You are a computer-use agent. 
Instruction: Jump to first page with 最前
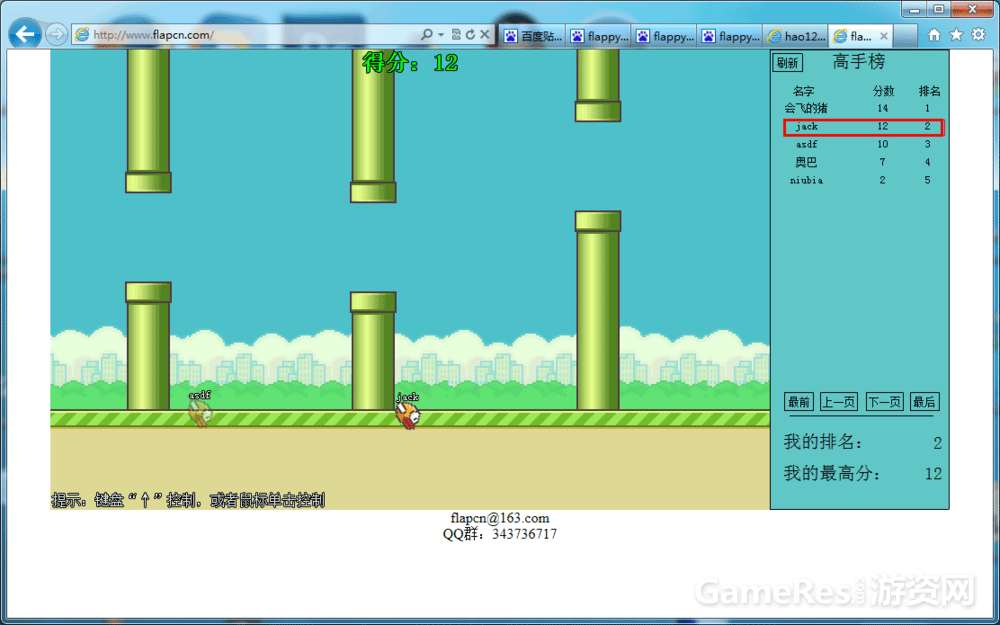coord(798,402)
